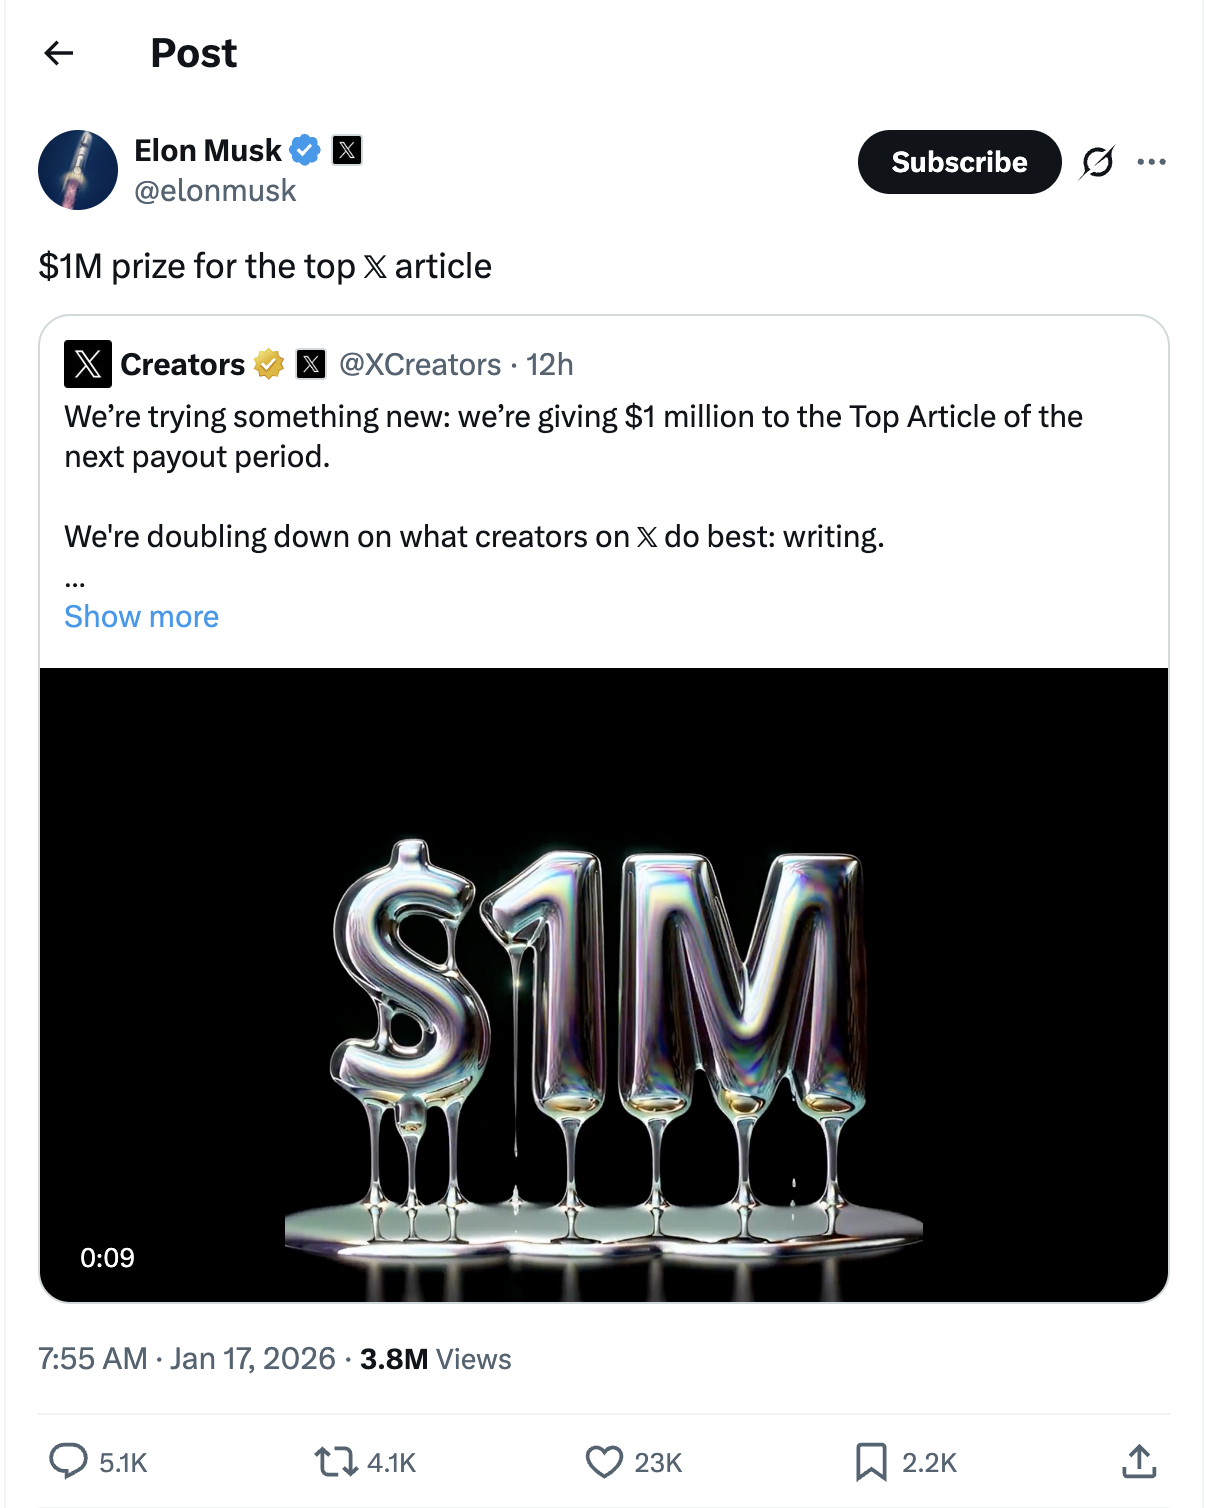Navigate back using the back arrow
The height and width of the screenshot is (1508, 1206).
pyautogui.click(x=60, y=54)
